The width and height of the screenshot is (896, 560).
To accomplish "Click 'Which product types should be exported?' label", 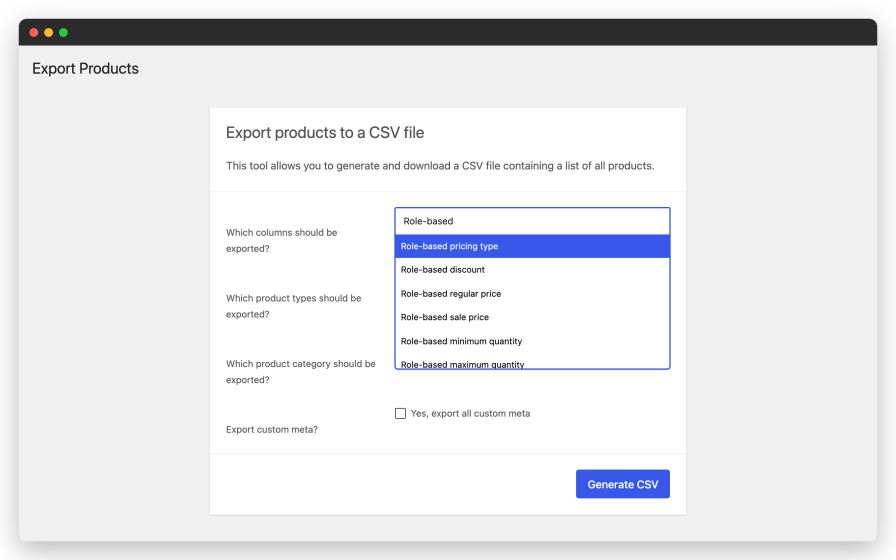I will click(x=293, y=306).
